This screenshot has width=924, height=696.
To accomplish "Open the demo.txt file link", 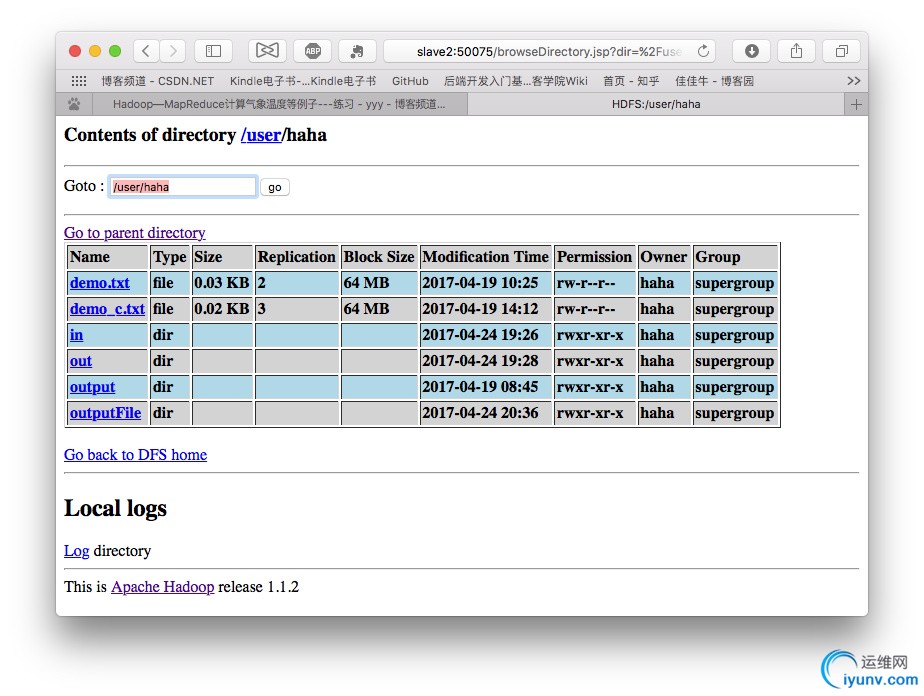I will (x=100, y=283).
